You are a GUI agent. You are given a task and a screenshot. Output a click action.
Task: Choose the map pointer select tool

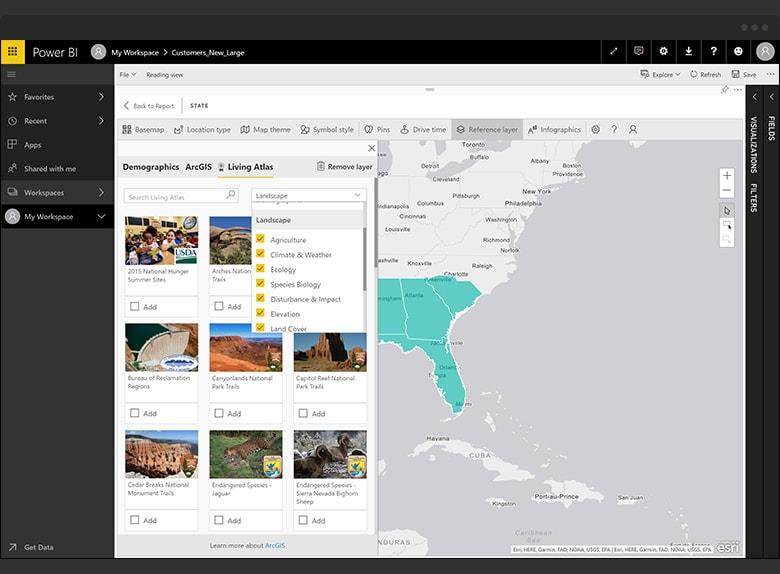pyautogui.click(x=727, y=210)
